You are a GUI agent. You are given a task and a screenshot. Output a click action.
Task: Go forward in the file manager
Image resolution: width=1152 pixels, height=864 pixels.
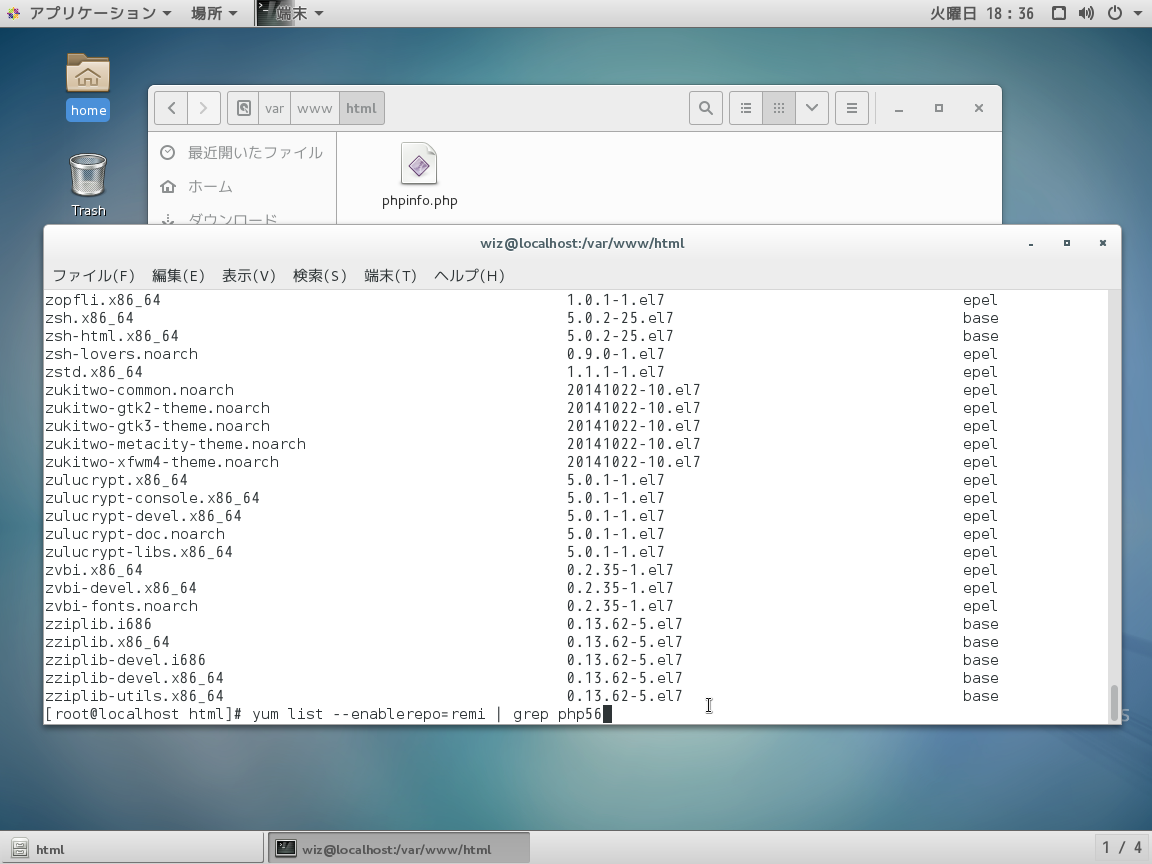[204, 108]
